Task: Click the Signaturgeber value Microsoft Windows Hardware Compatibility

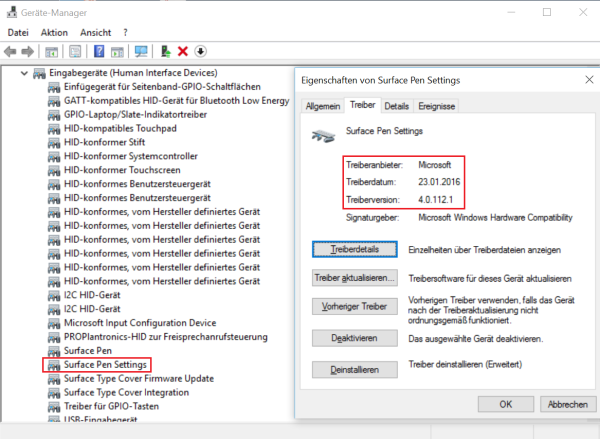Action: [x=495, y=217]
